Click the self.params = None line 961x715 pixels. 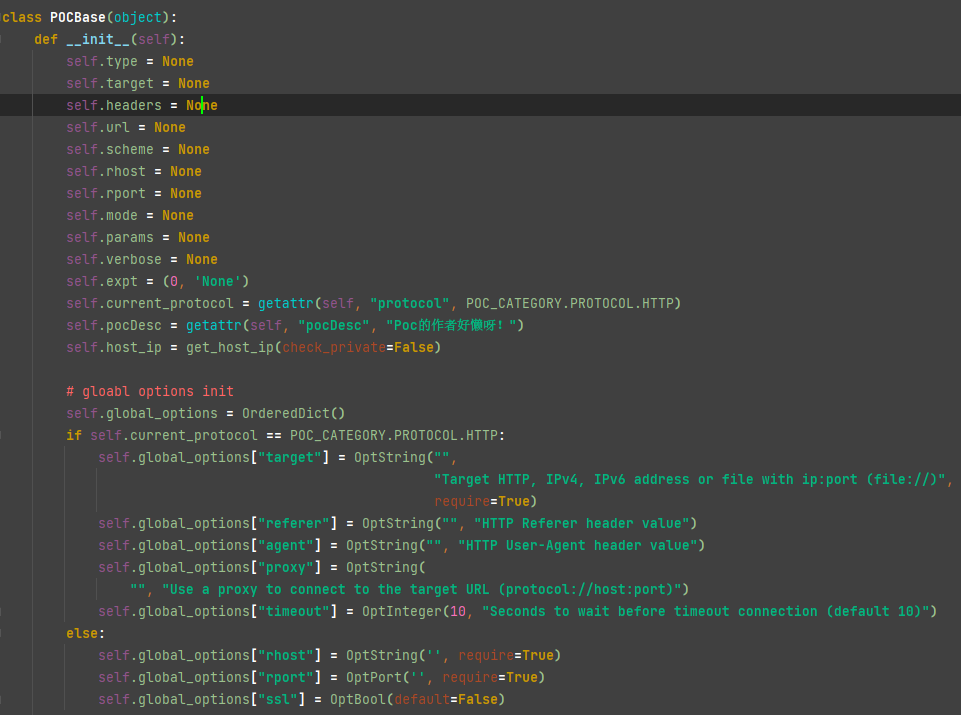coord(138,238)
